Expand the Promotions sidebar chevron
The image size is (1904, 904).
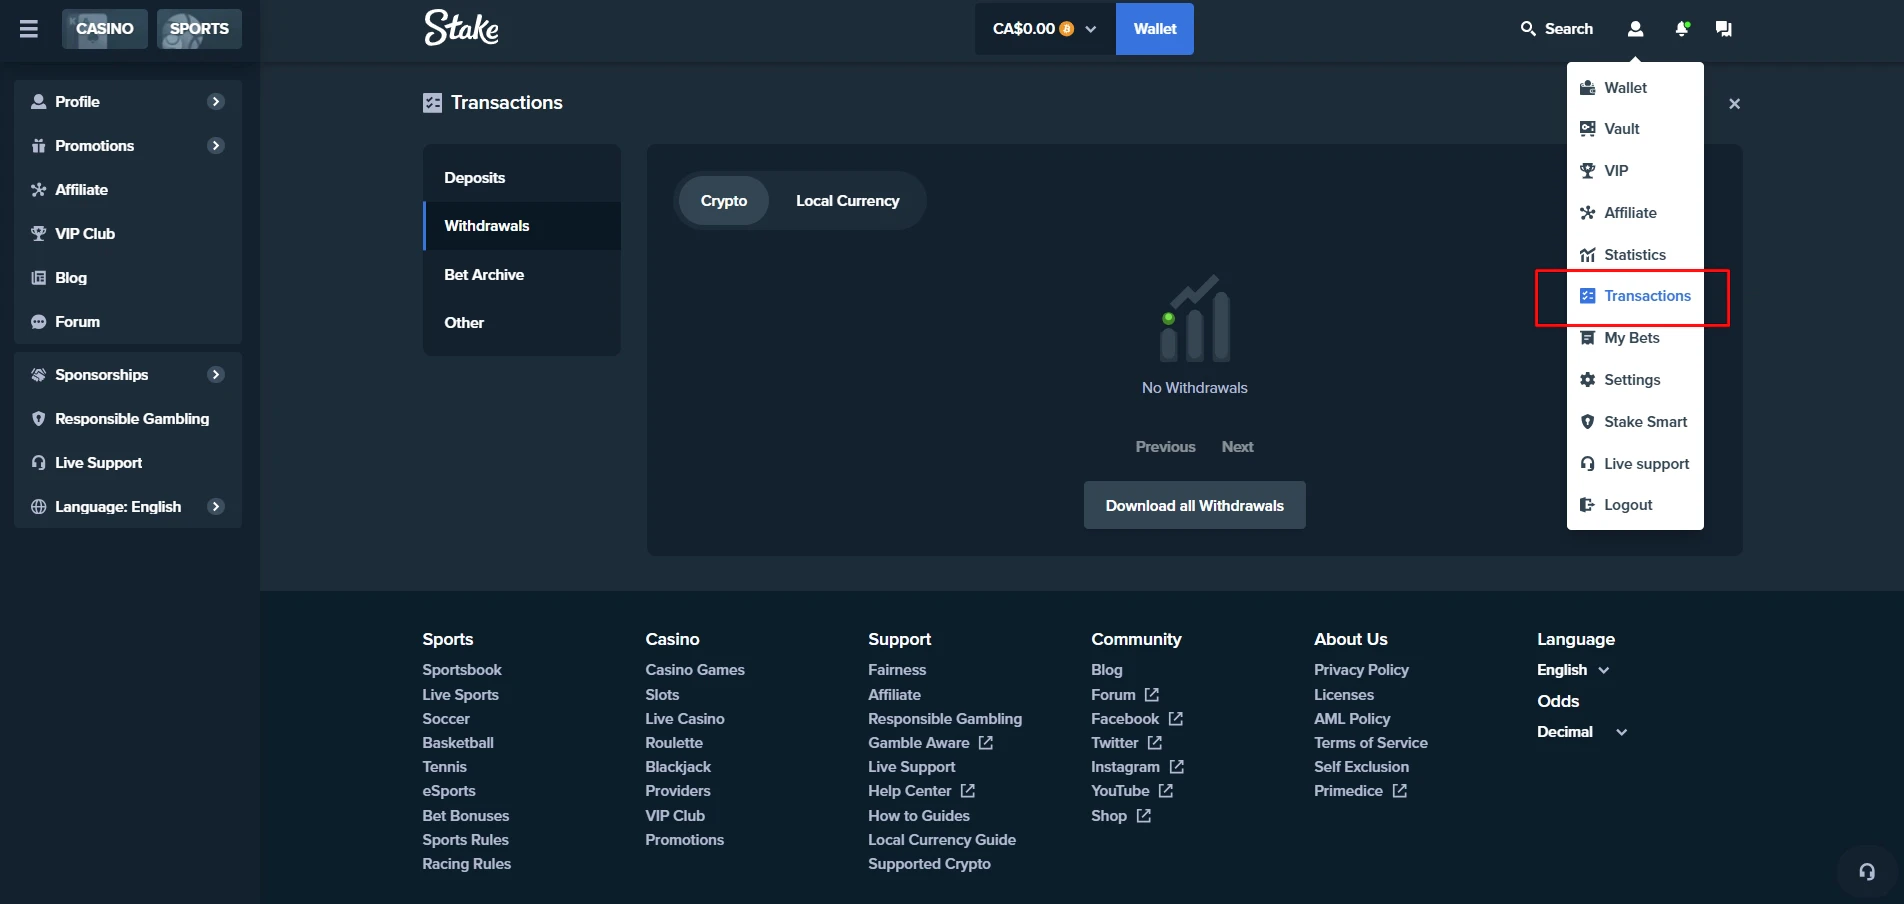point(215,146)
